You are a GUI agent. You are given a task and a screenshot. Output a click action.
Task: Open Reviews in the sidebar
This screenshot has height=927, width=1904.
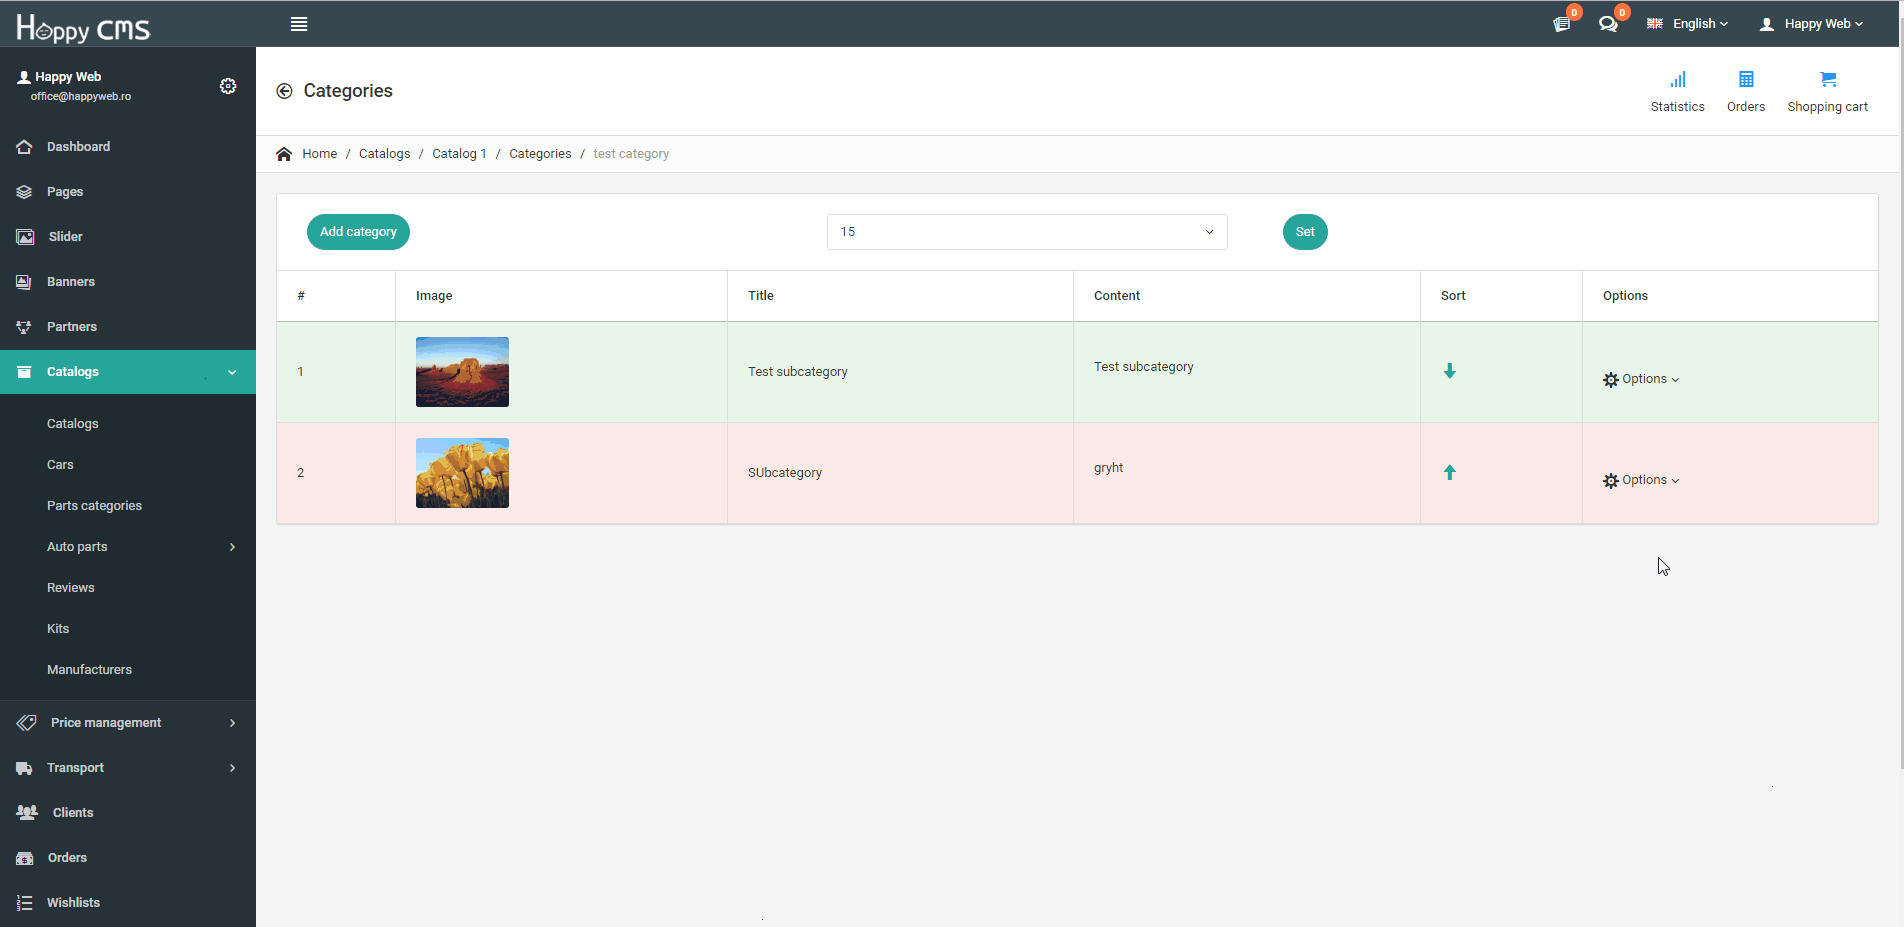tap(70, 588)
